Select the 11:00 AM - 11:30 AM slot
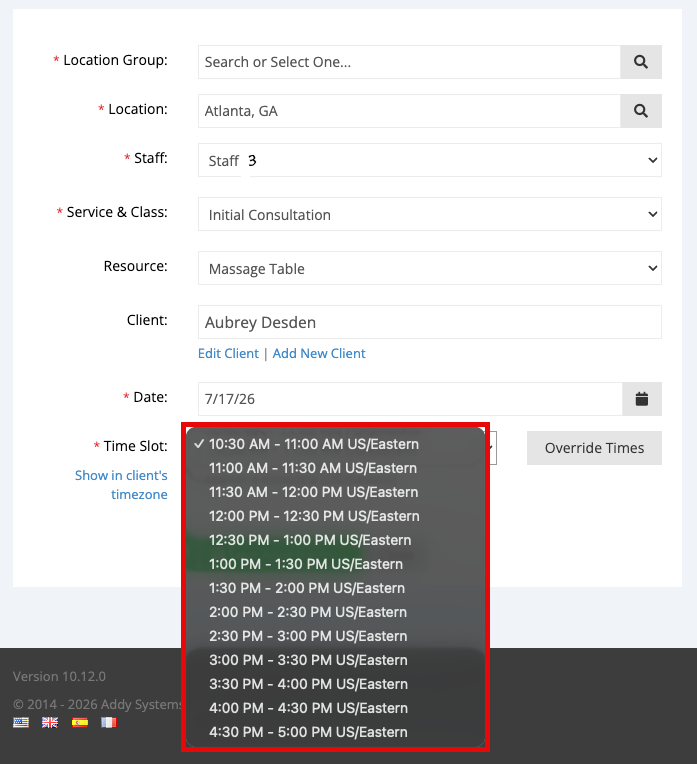The height and width of the screenshot is (764, 697). (335, 468)
